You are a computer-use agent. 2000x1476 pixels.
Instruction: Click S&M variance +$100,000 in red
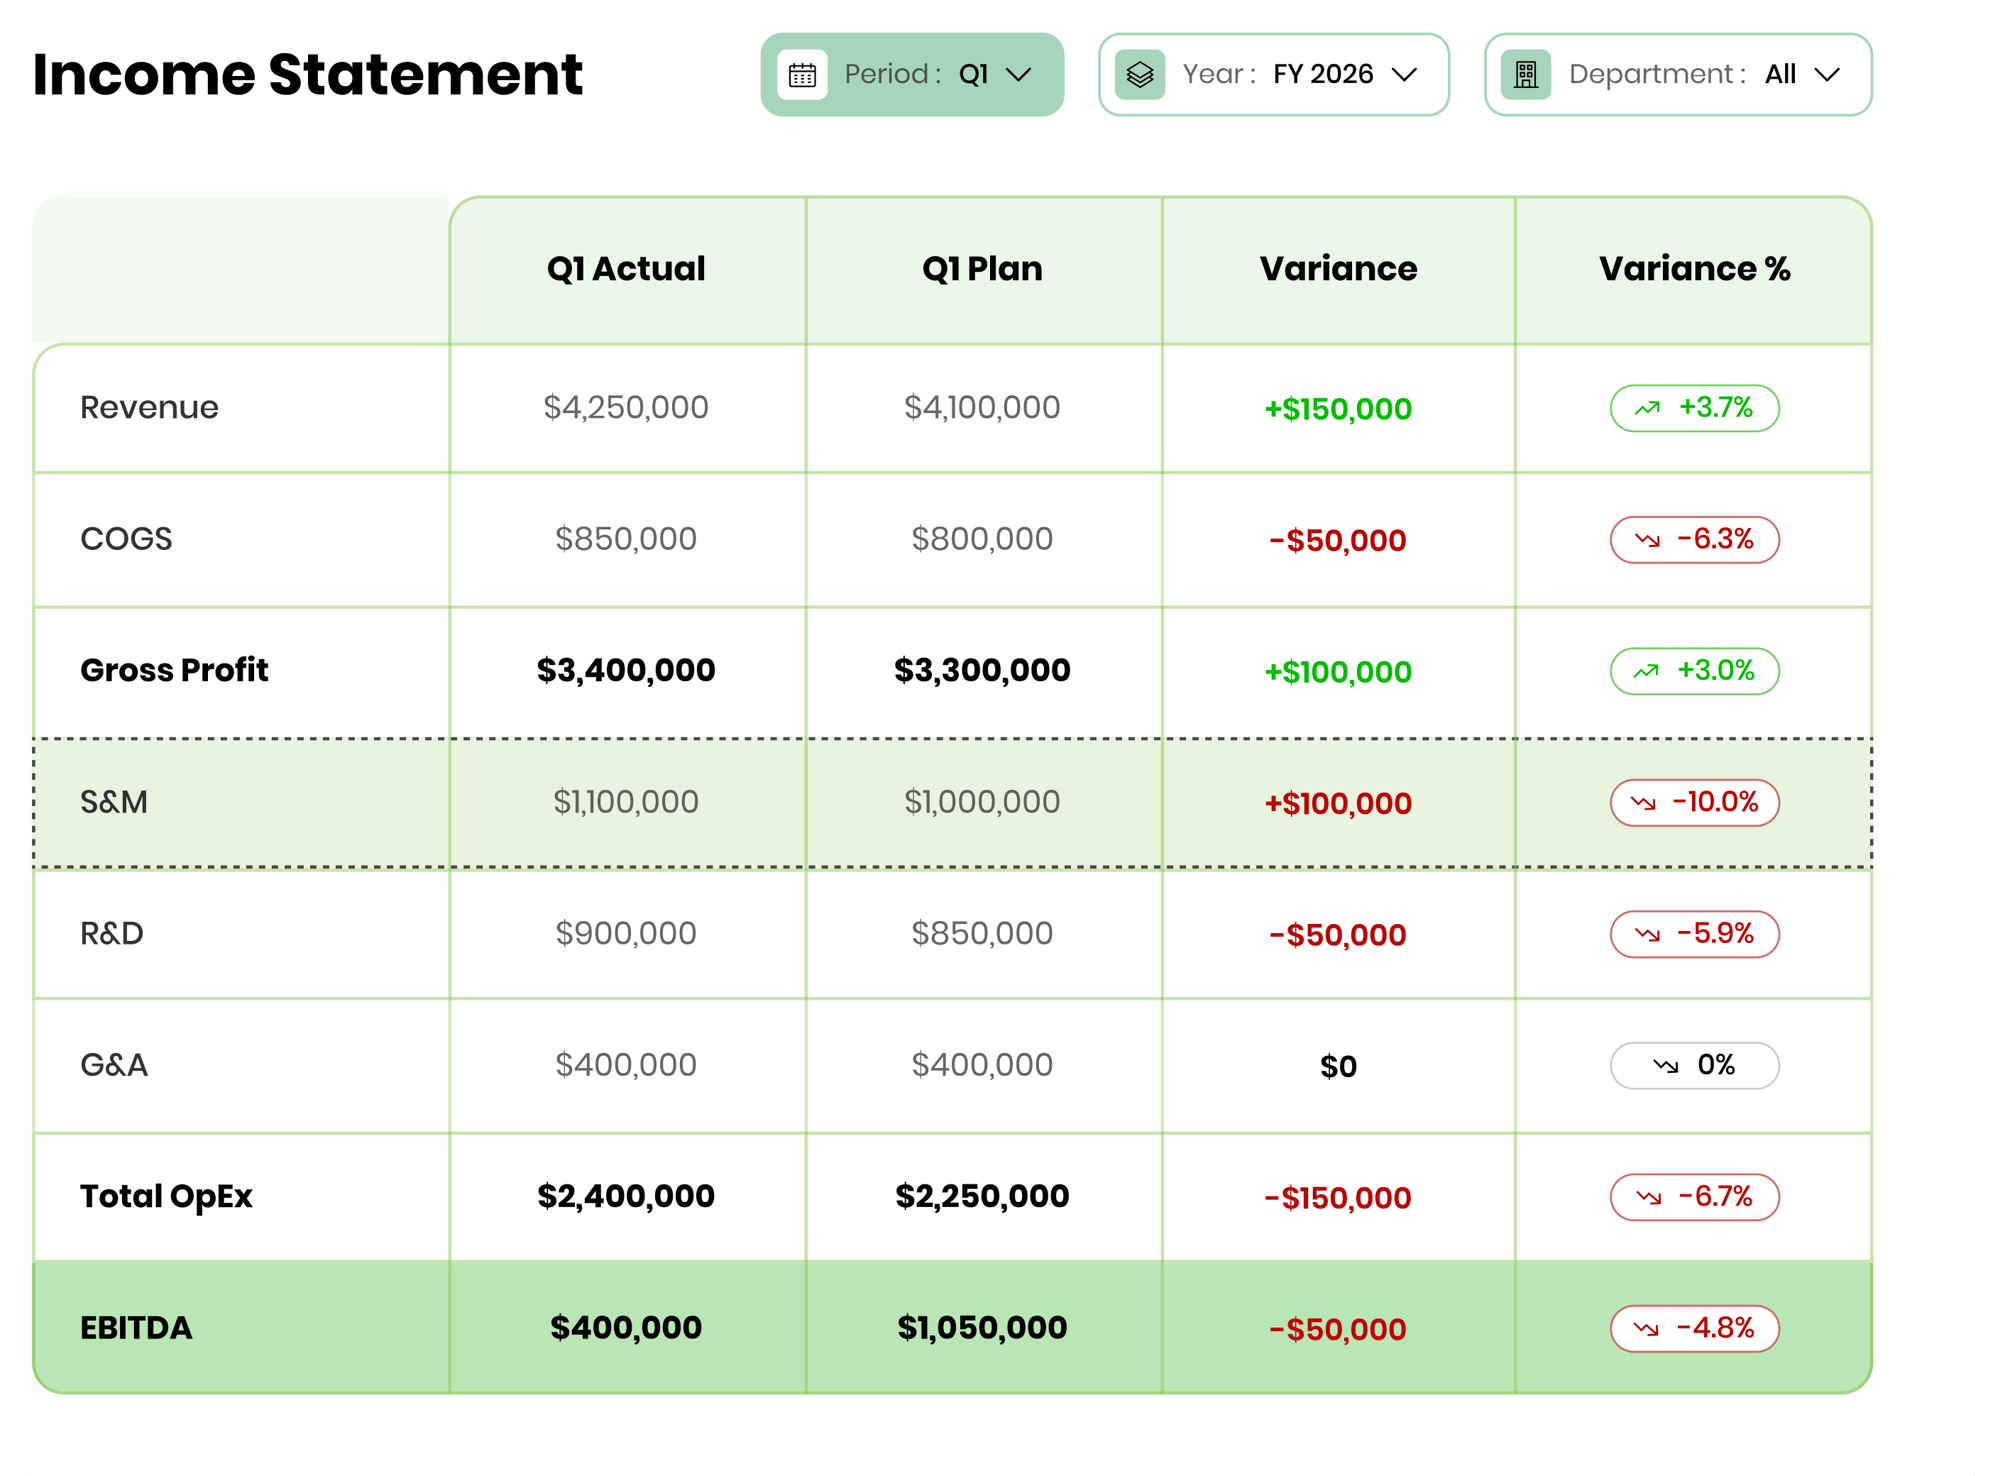[1338, 804]
